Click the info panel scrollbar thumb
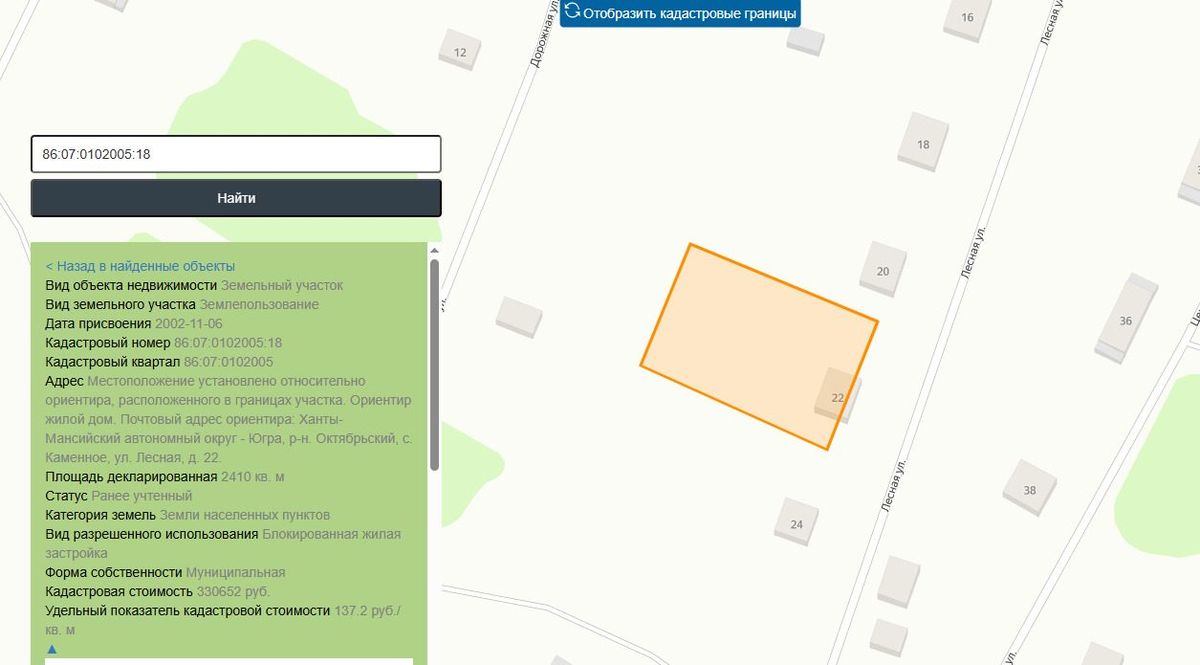Screen dimensions: 1200x665 pyautogui.click(x=434, y=365)
